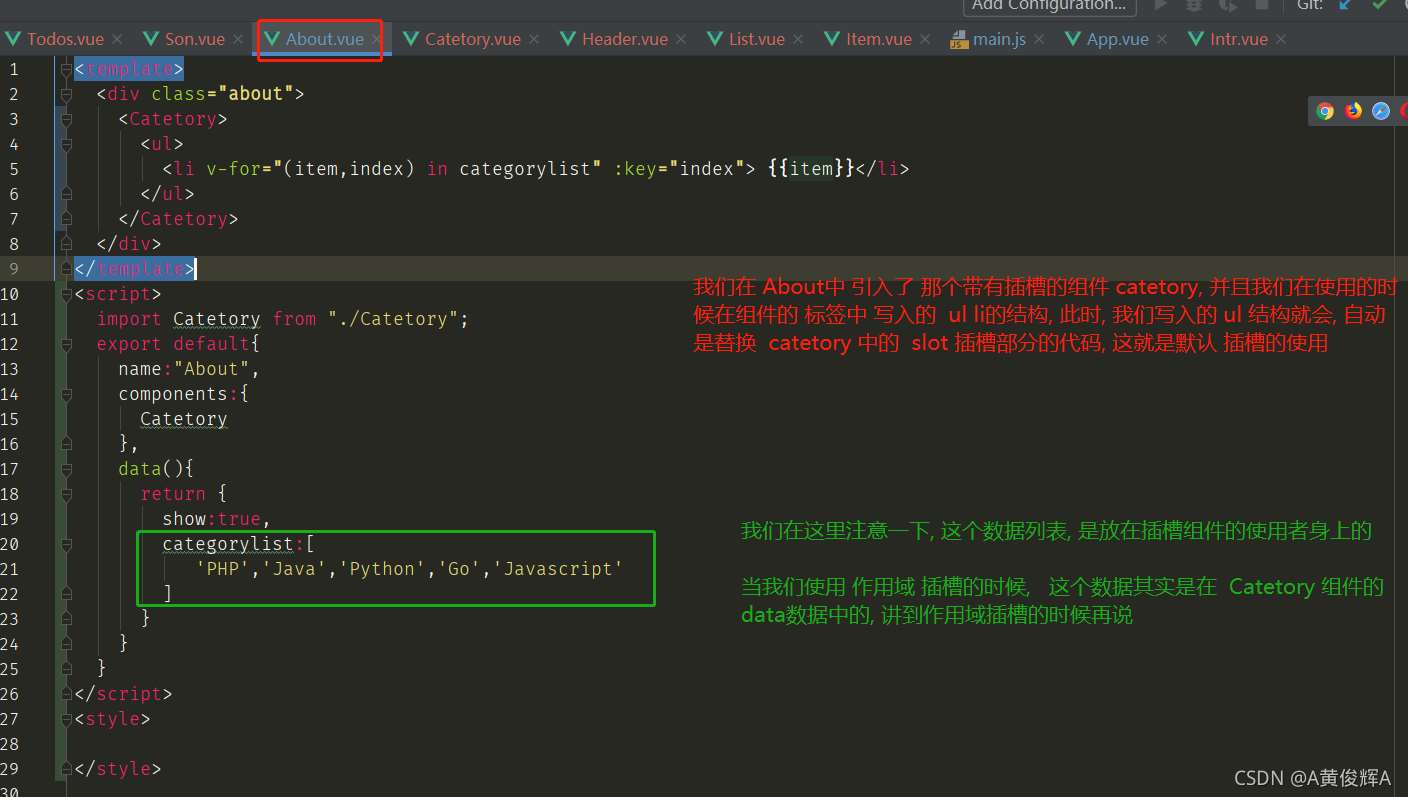Close the List.vue editor tab
This screenshot has height=797, width=1408.
click(x=798, y=39)
